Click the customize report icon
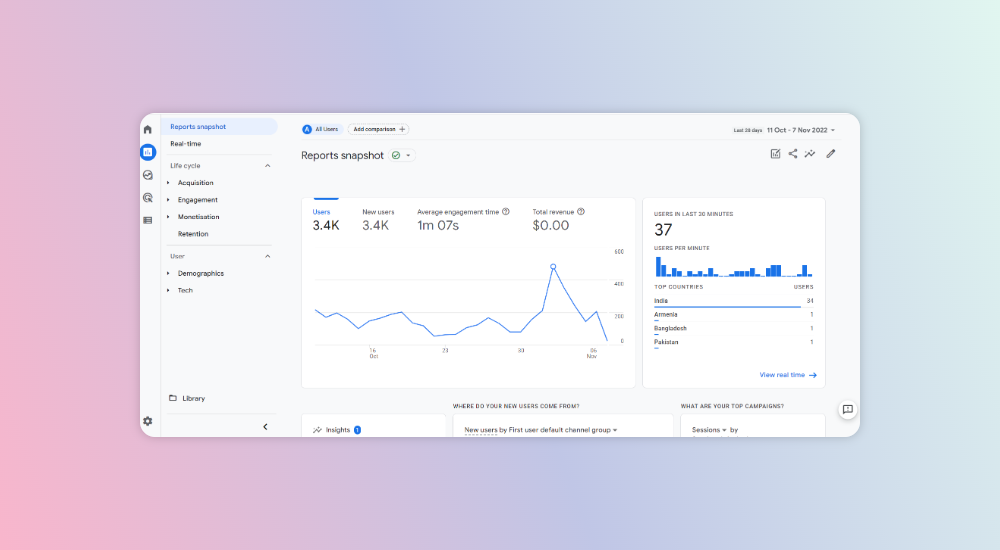The height and width of the screenshot is (550, 1000). [x=776, y=154]
